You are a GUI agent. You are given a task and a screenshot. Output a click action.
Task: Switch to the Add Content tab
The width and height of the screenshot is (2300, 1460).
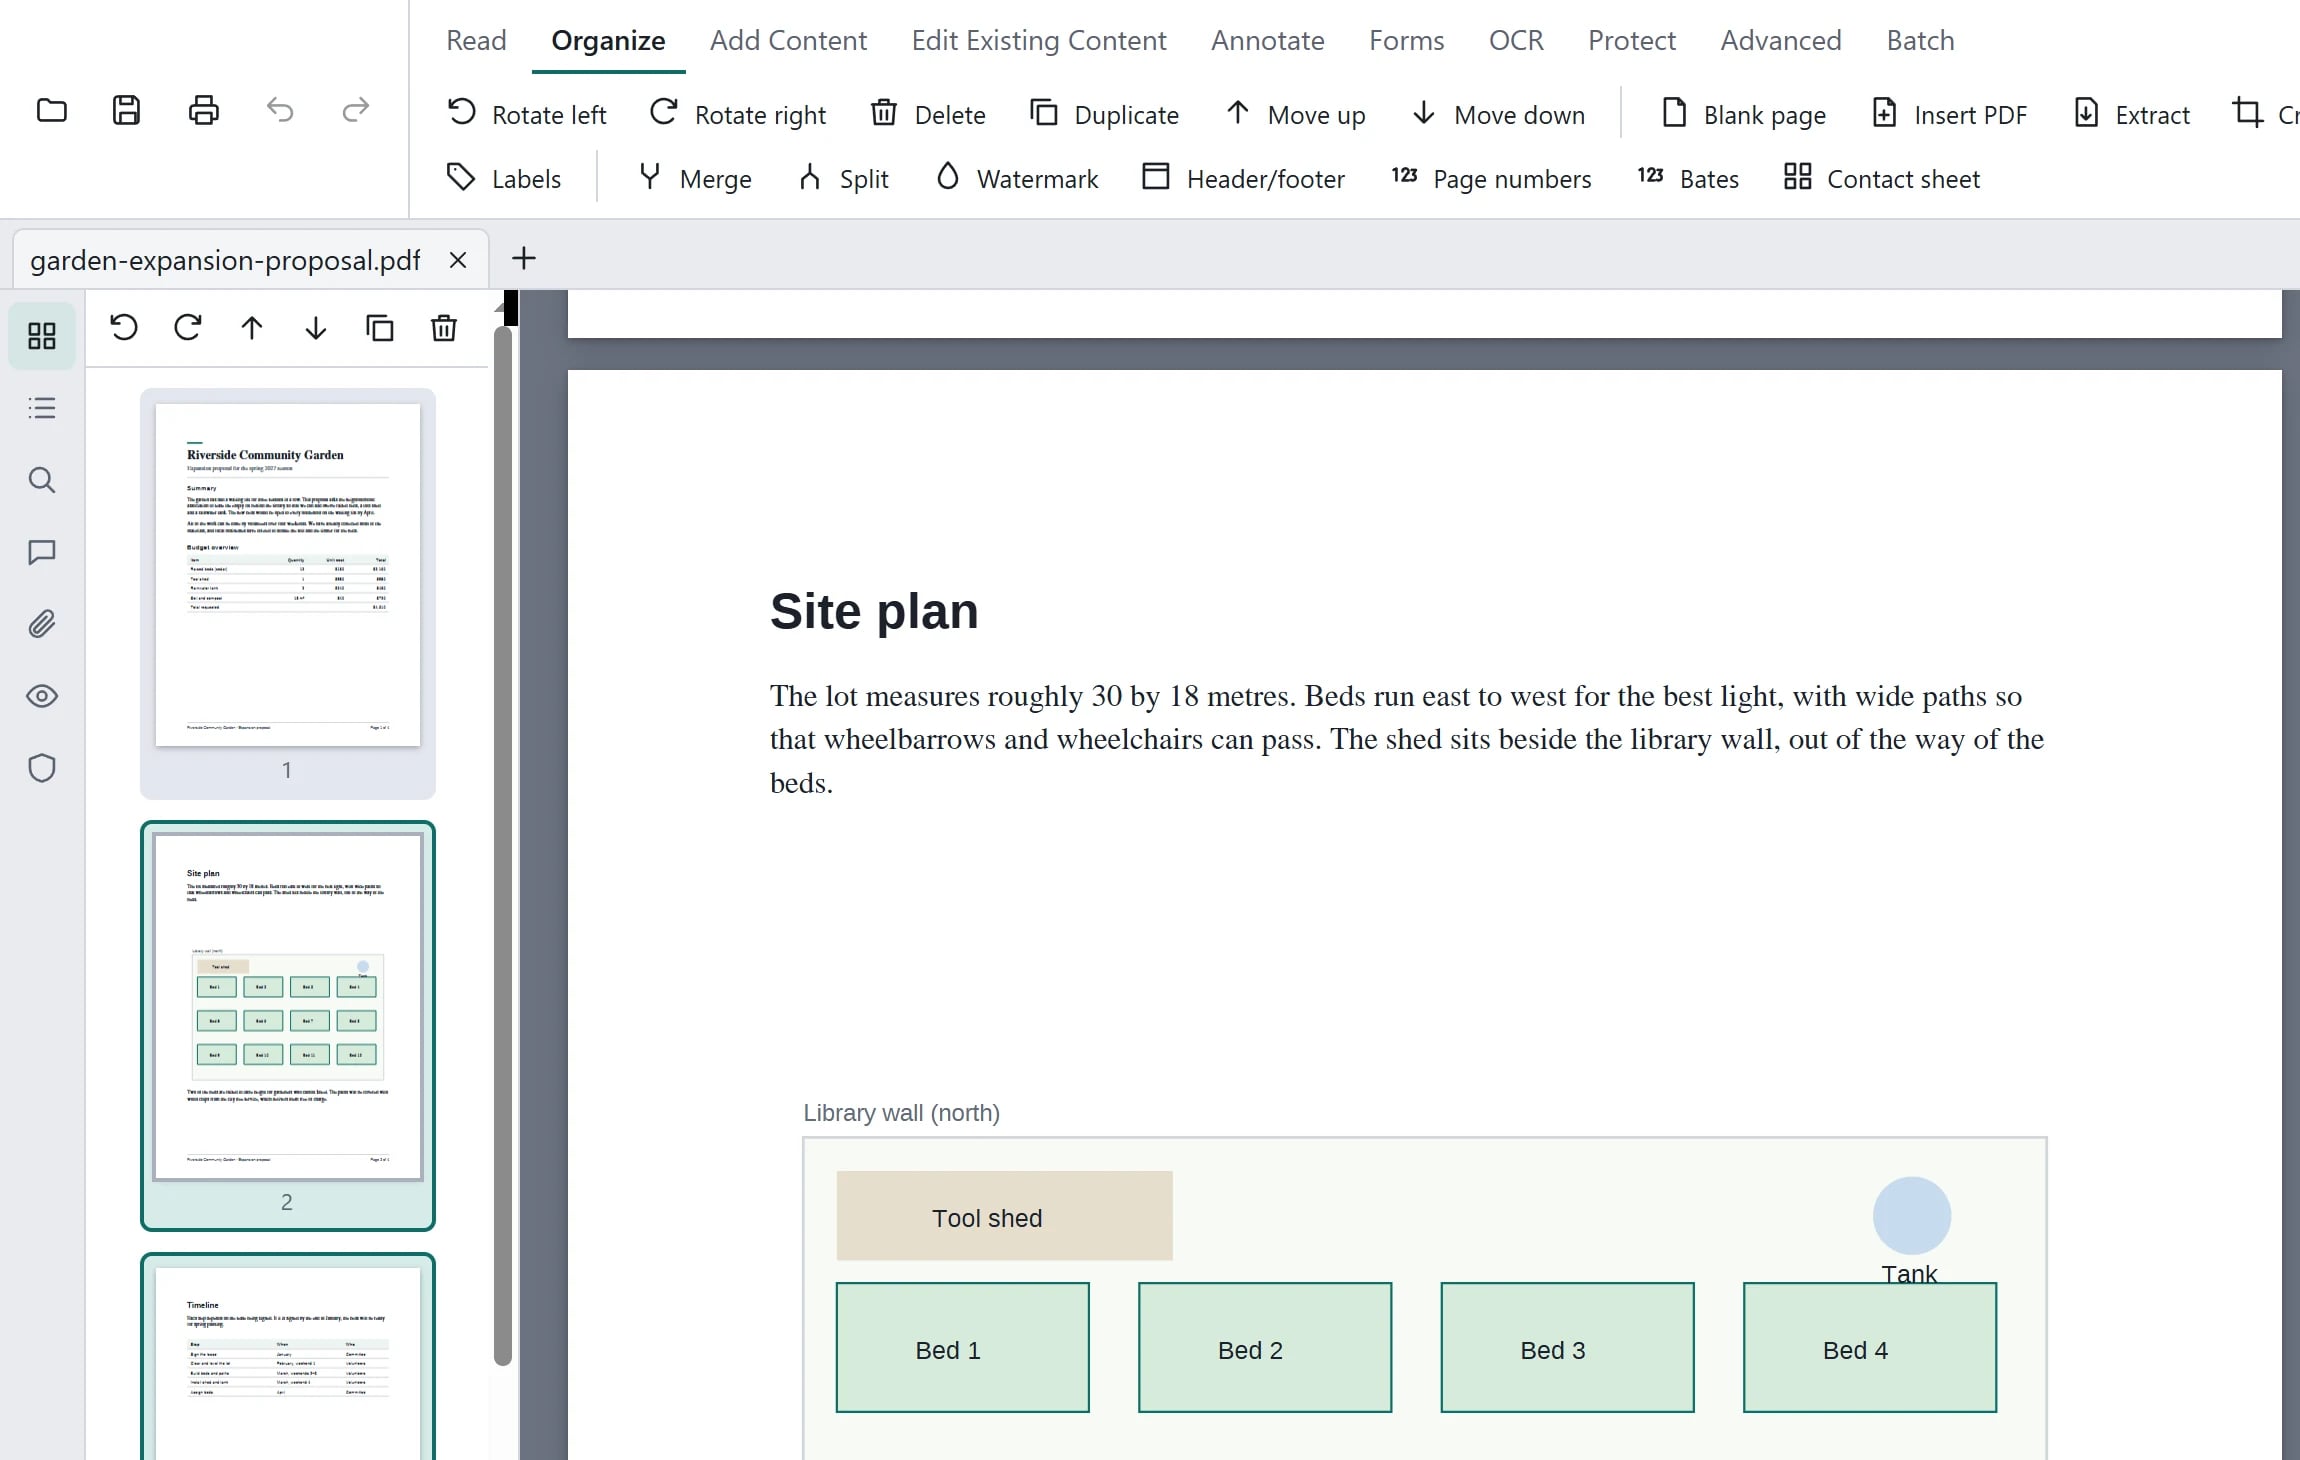[x=788, y=40]
